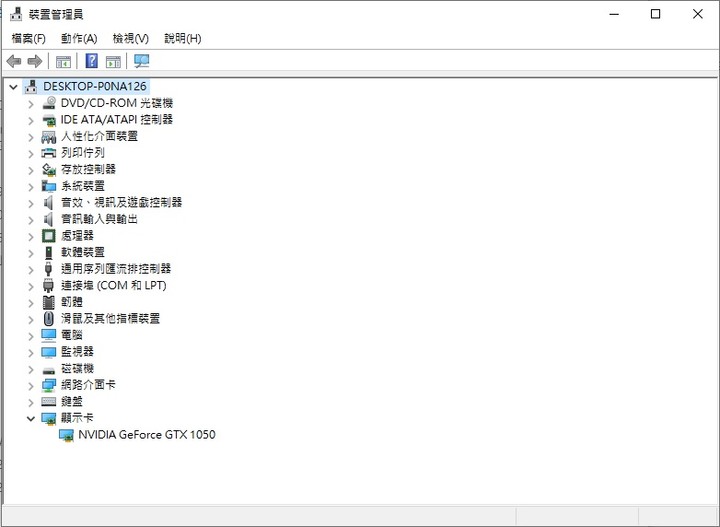Maximize the 裝置管理員 window
The width and height of the screenshot is (720, 527).
point(655,14)
